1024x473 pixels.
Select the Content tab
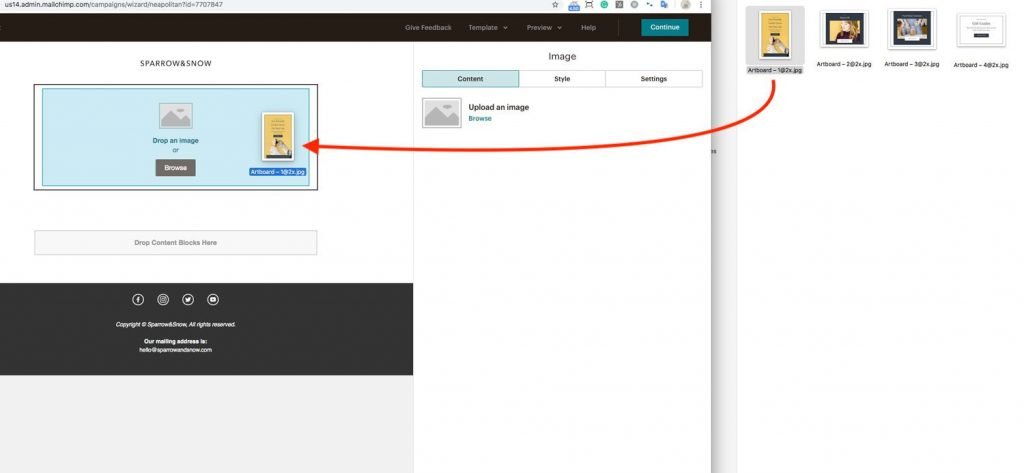pos(470,78)
